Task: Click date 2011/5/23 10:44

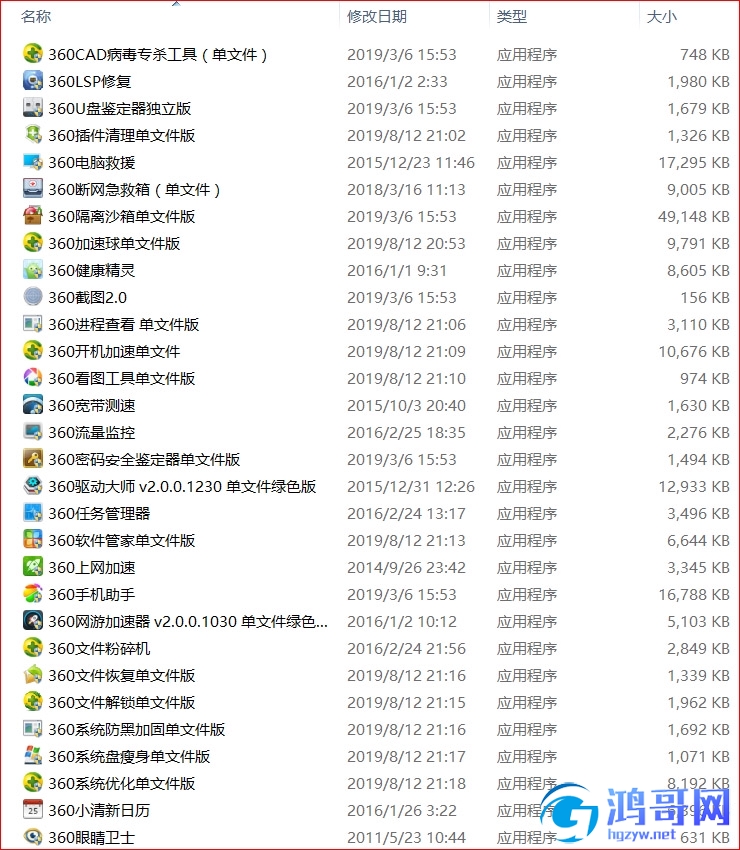Action: (x=406, y=838)
